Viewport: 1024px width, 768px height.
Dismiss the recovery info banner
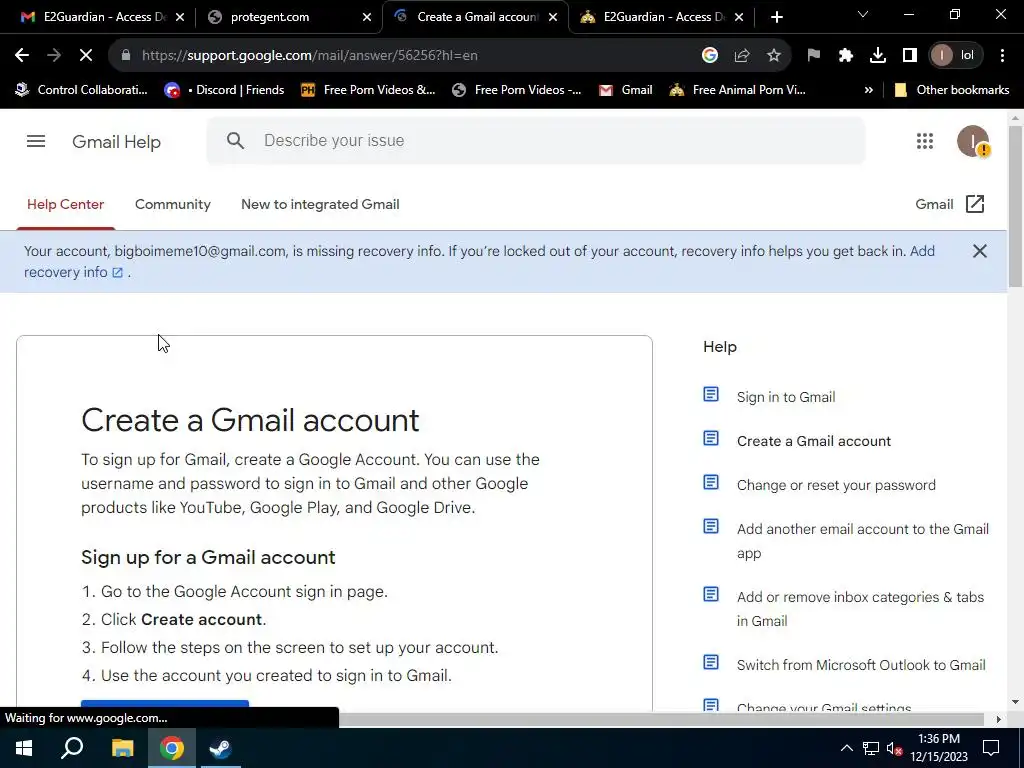click(x=980, y=251)
